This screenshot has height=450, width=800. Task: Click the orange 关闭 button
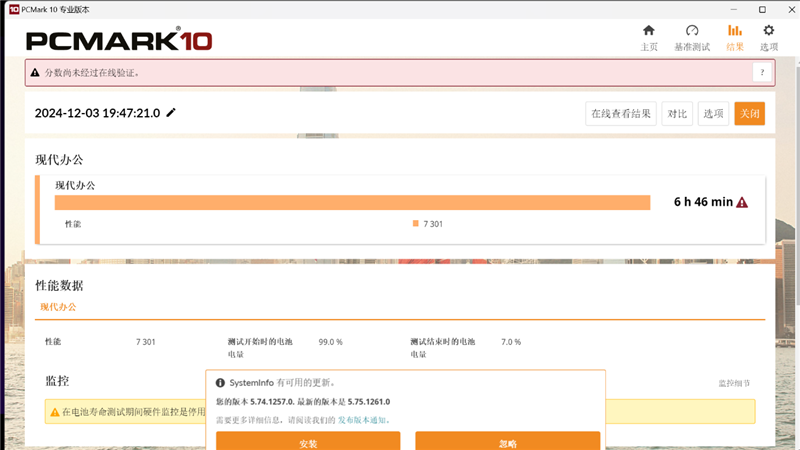click(749, 113)
